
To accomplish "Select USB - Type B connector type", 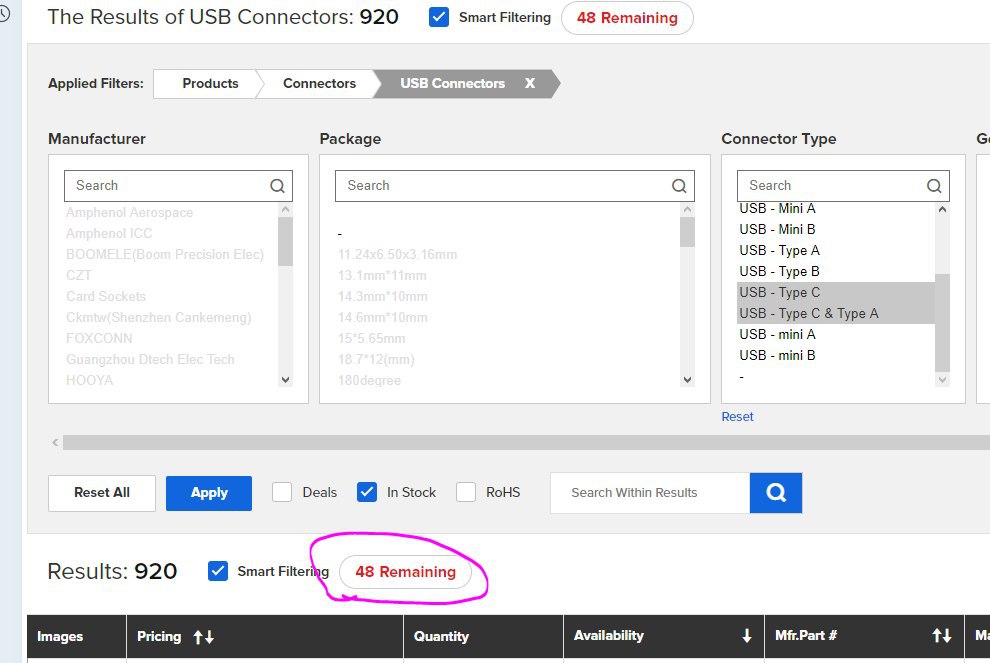I will click(x=779, y=271).
